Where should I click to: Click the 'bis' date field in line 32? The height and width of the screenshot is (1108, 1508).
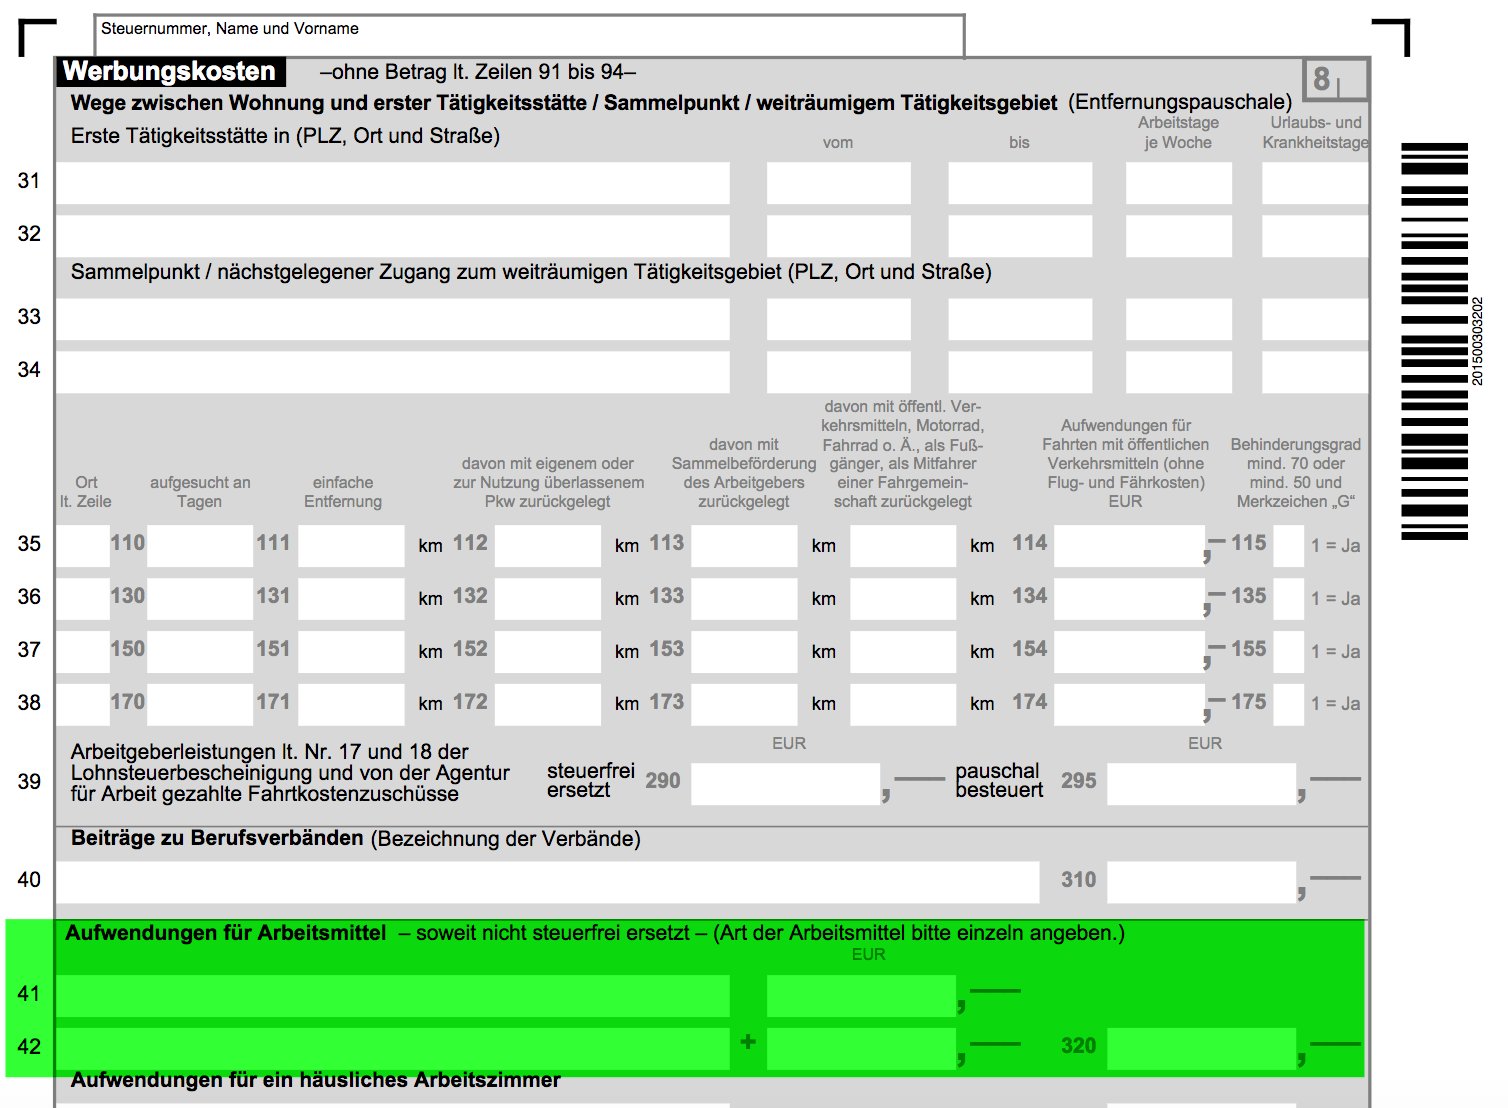tap(1020, 236)
